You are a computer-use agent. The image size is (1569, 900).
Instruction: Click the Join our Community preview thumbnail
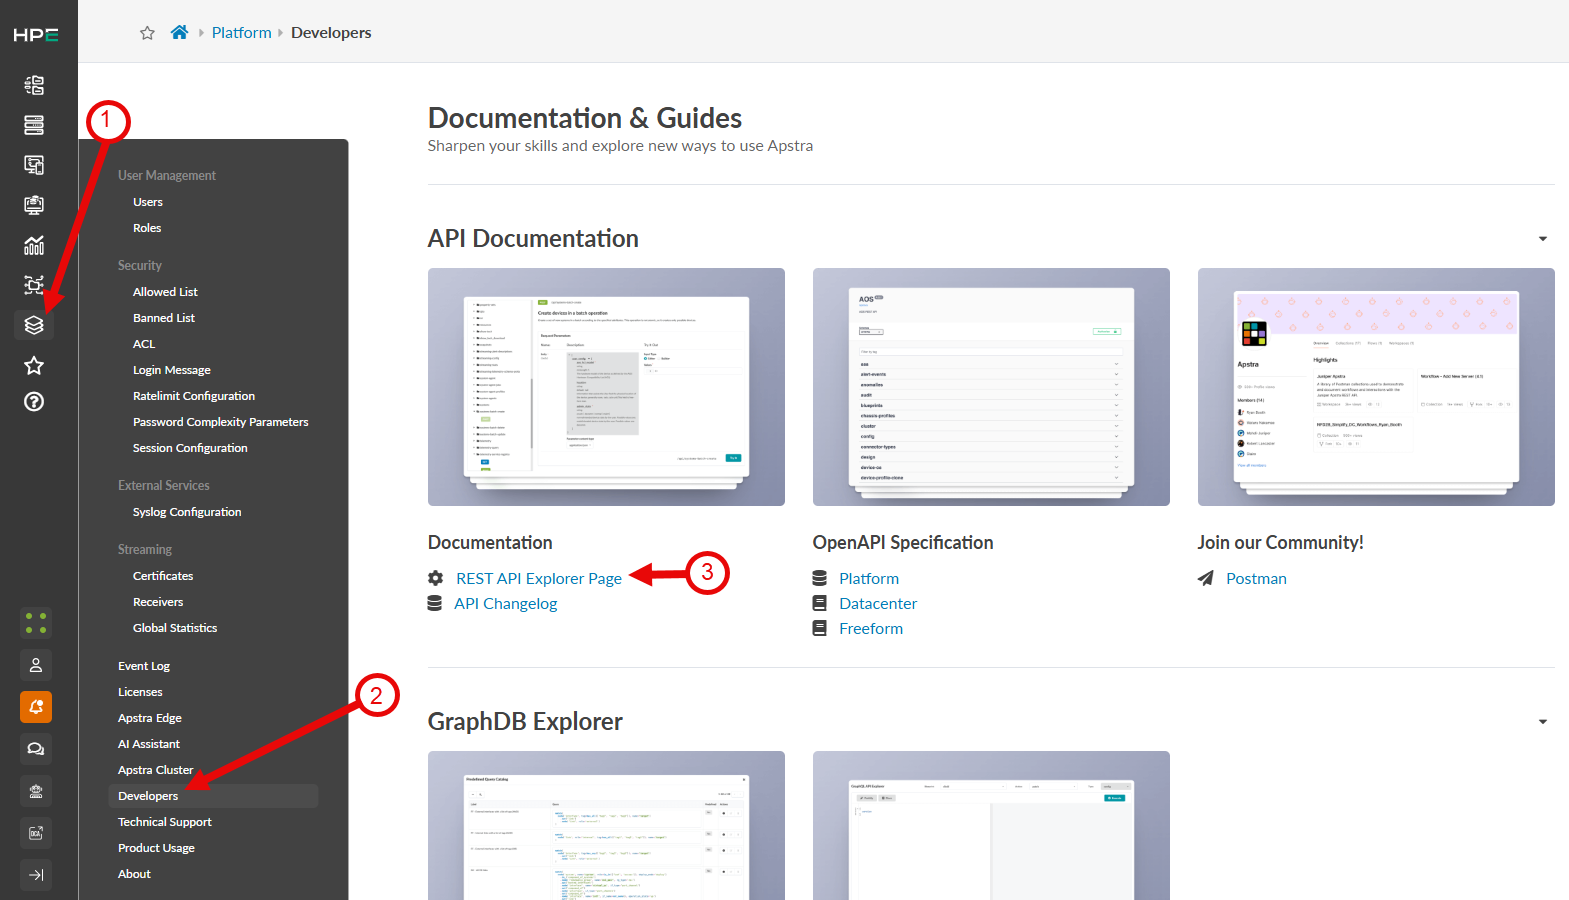click(1376, 387)
